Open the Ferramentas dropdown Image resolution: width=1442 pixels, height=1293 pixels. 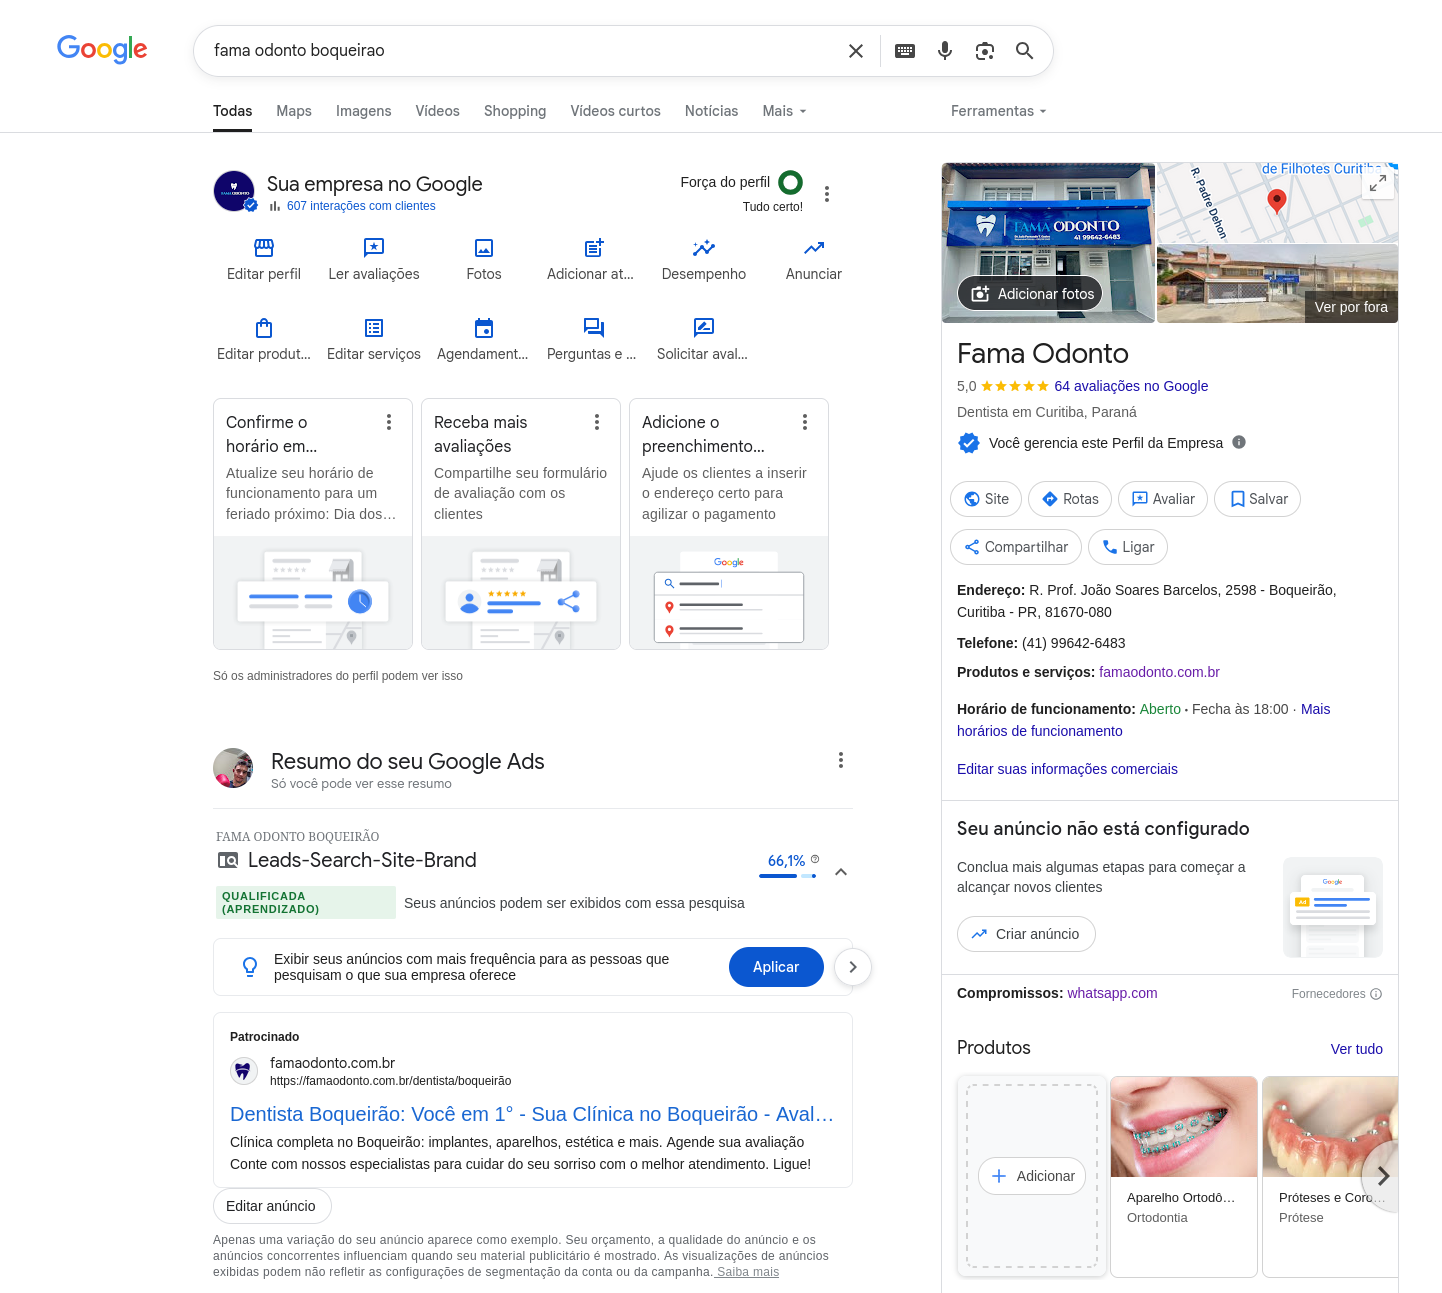pos(998,111)
